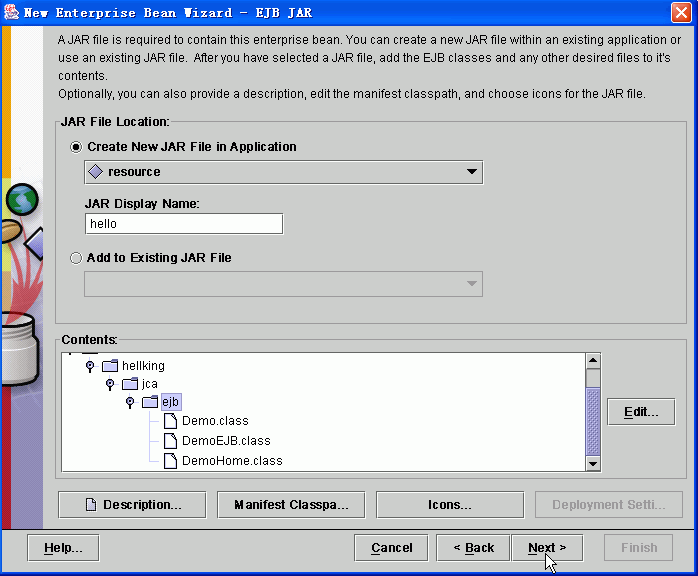
Task: Open the Manifest Classpath dialog
Action: pyautogui.click(x=291, y=505)
